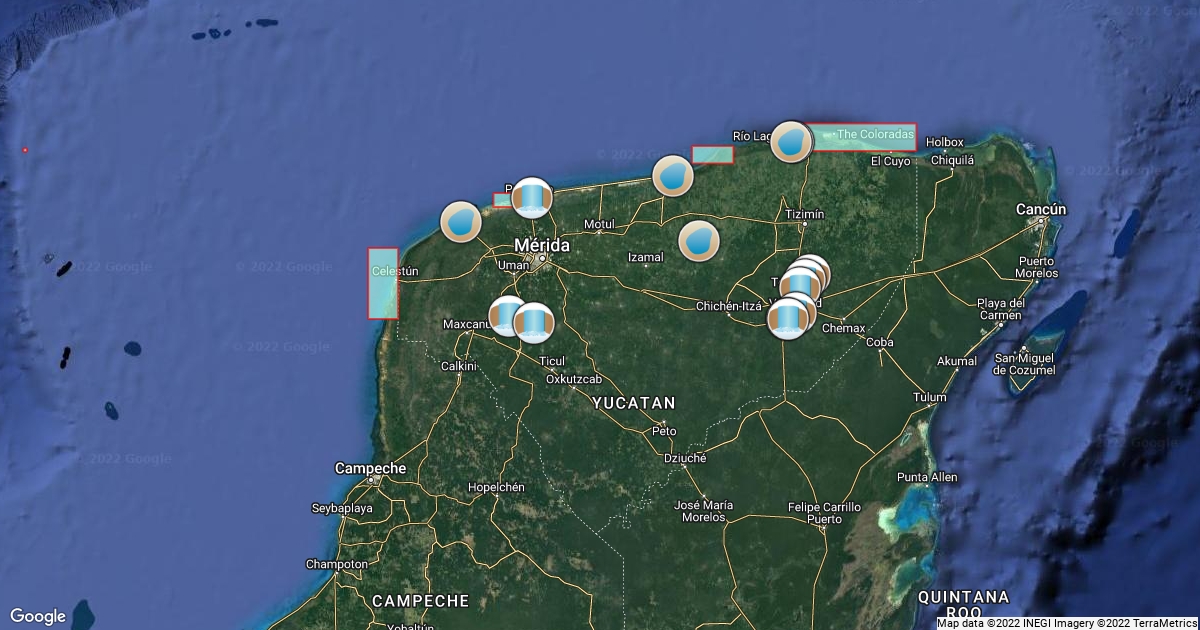Click the water drop marker at Río Lagartos
Viewport: 1200px width, 630px height.
[791, 142]
